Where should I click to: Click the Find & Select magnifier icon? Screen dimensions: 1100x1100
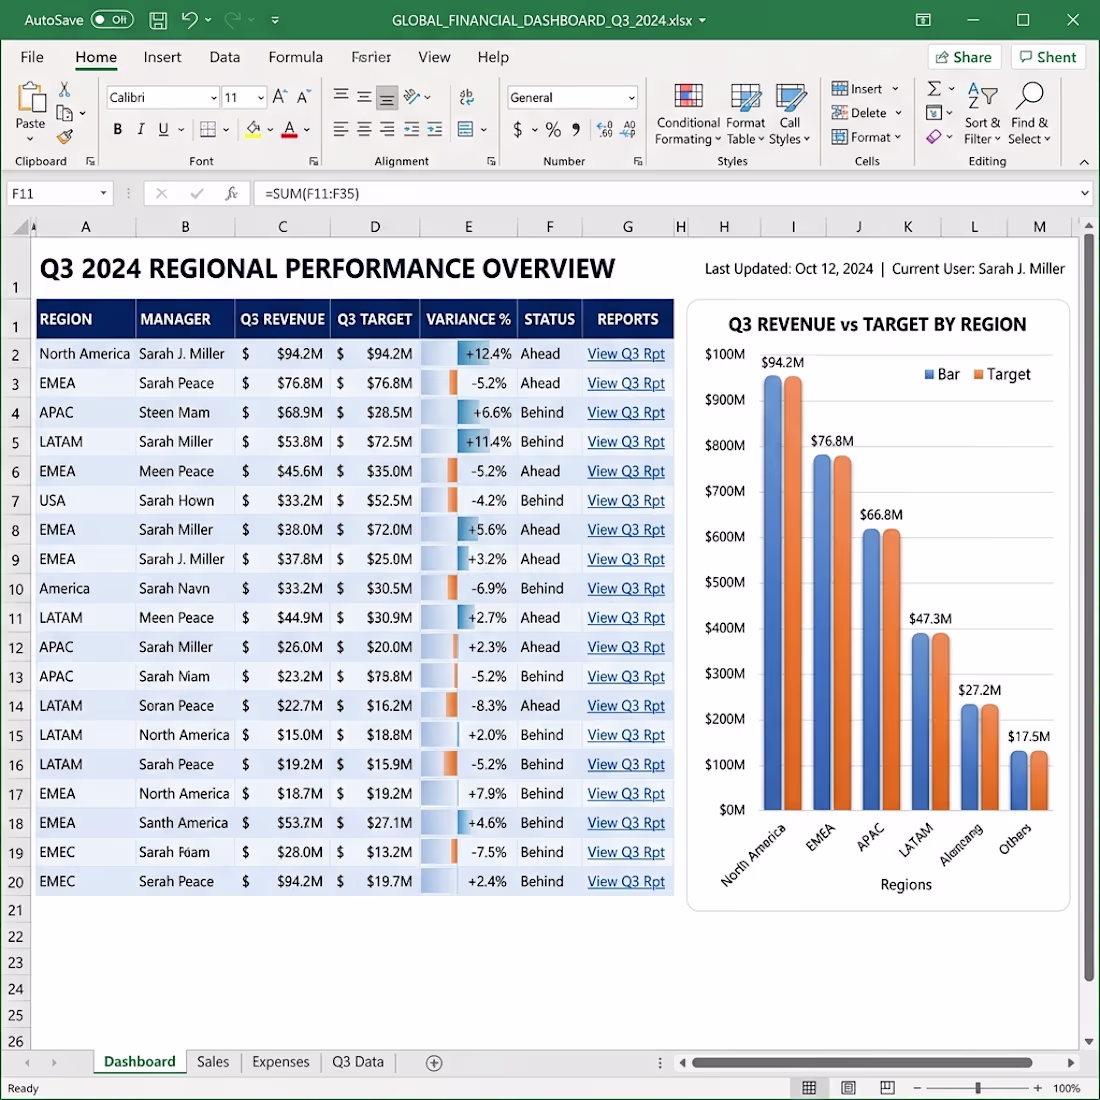[1029, 96]
